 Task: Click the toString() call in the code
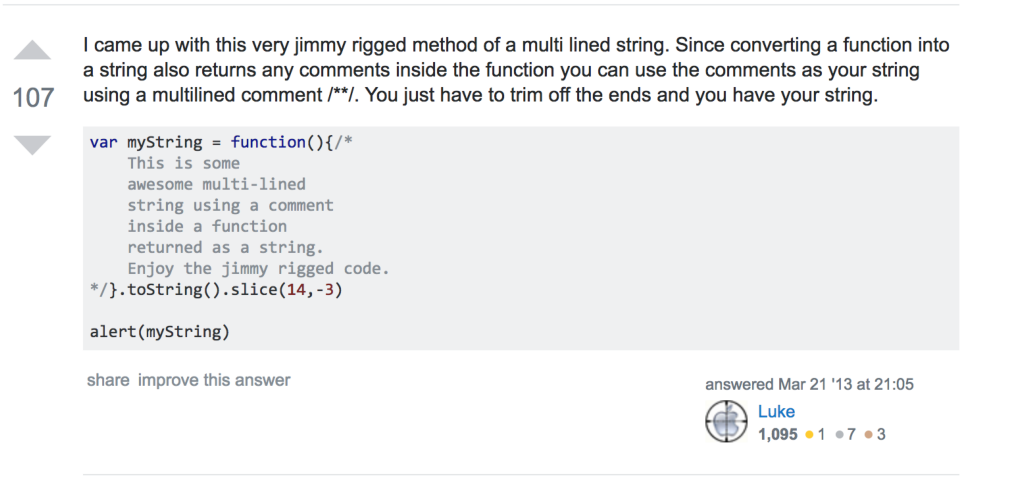[x=174, y=289]
